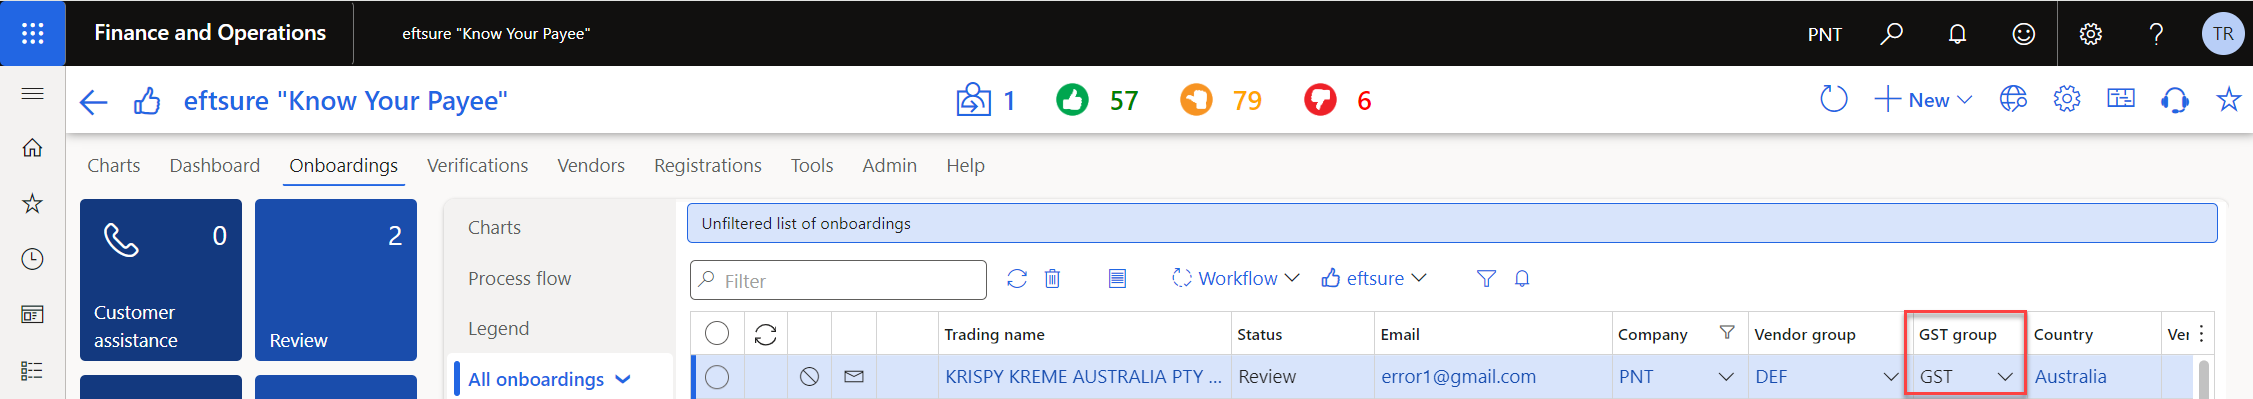Select the KRISPY KREME row radio circle
2253x399 pixels.
point(717,377)
